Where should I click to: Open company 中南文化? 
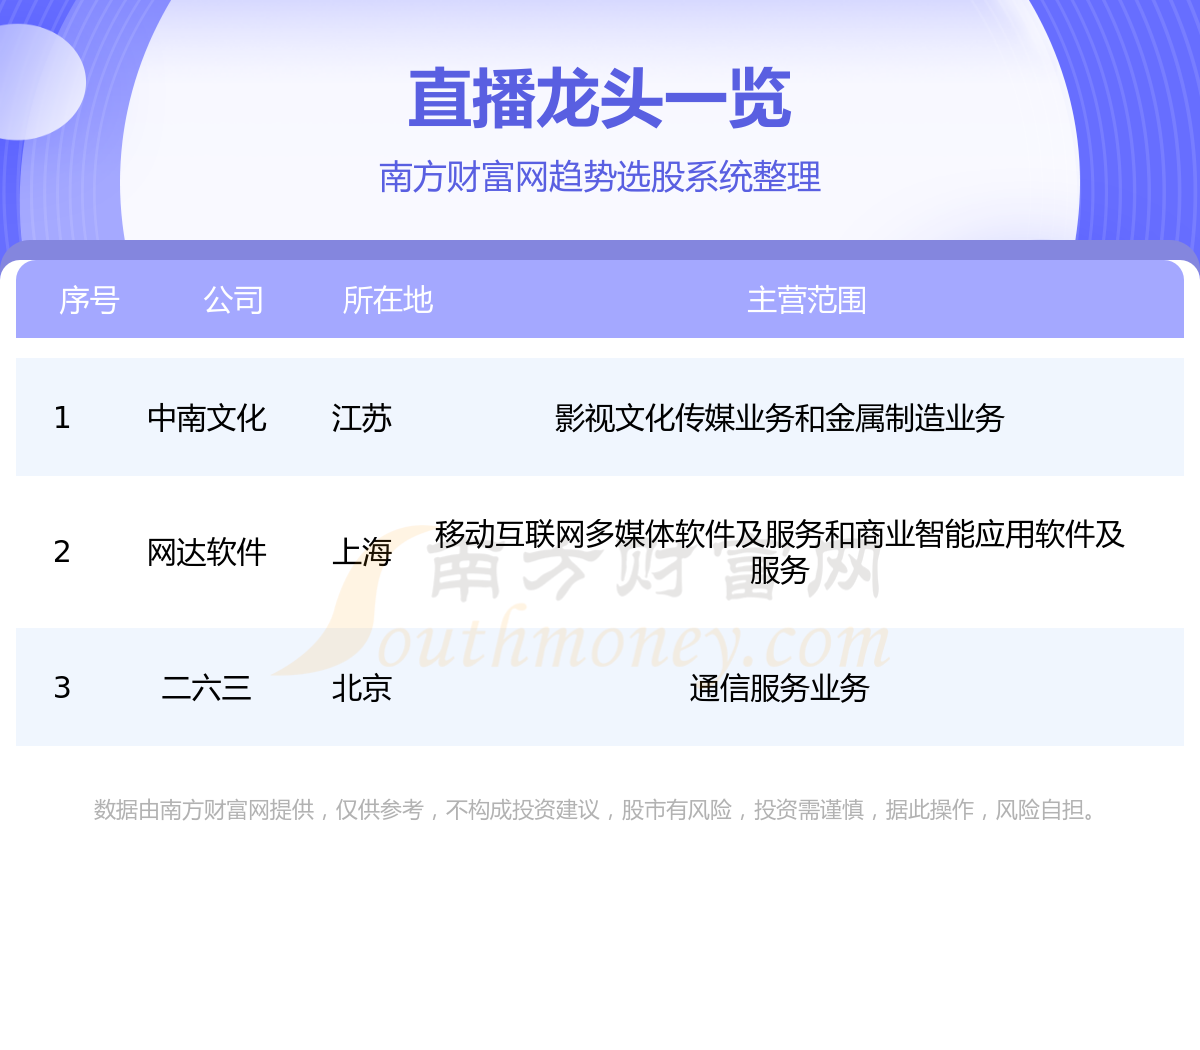pyautogui.click(x=206, y=418)
